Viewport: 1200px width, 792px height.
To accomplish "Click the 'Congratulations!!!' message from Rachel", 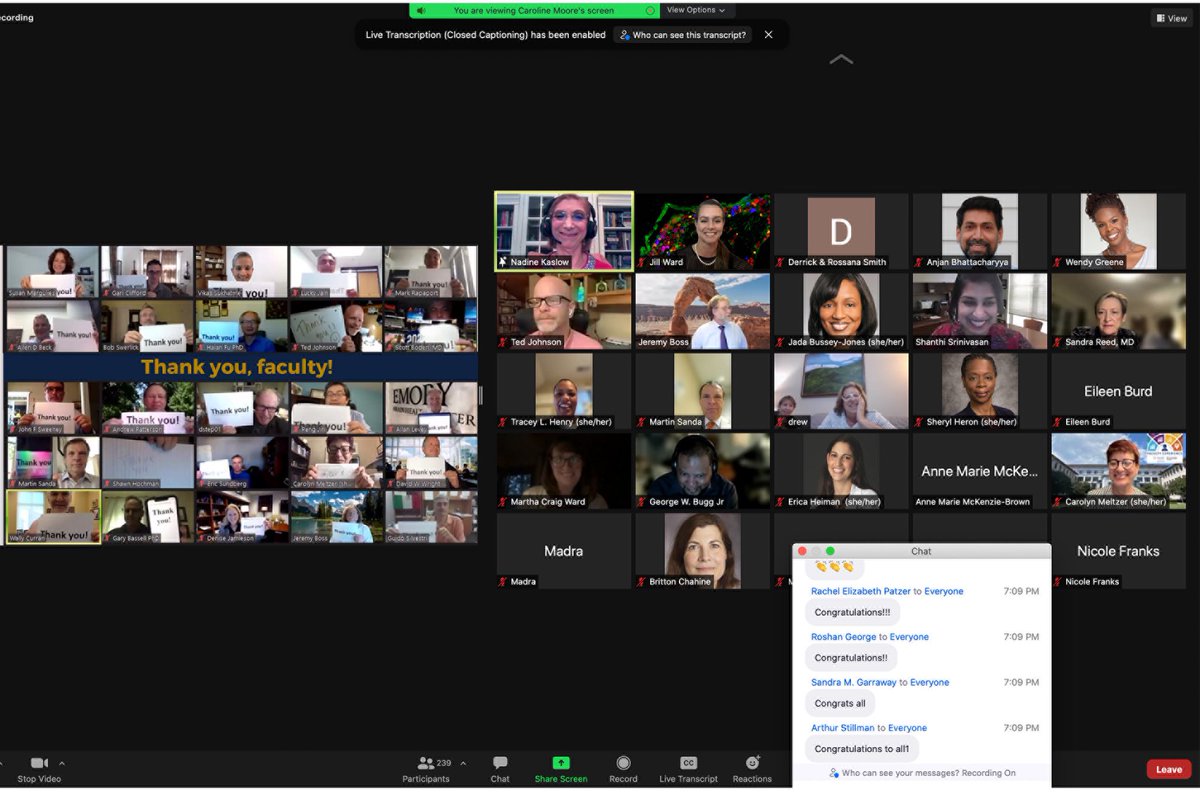I will coord(852,612).
